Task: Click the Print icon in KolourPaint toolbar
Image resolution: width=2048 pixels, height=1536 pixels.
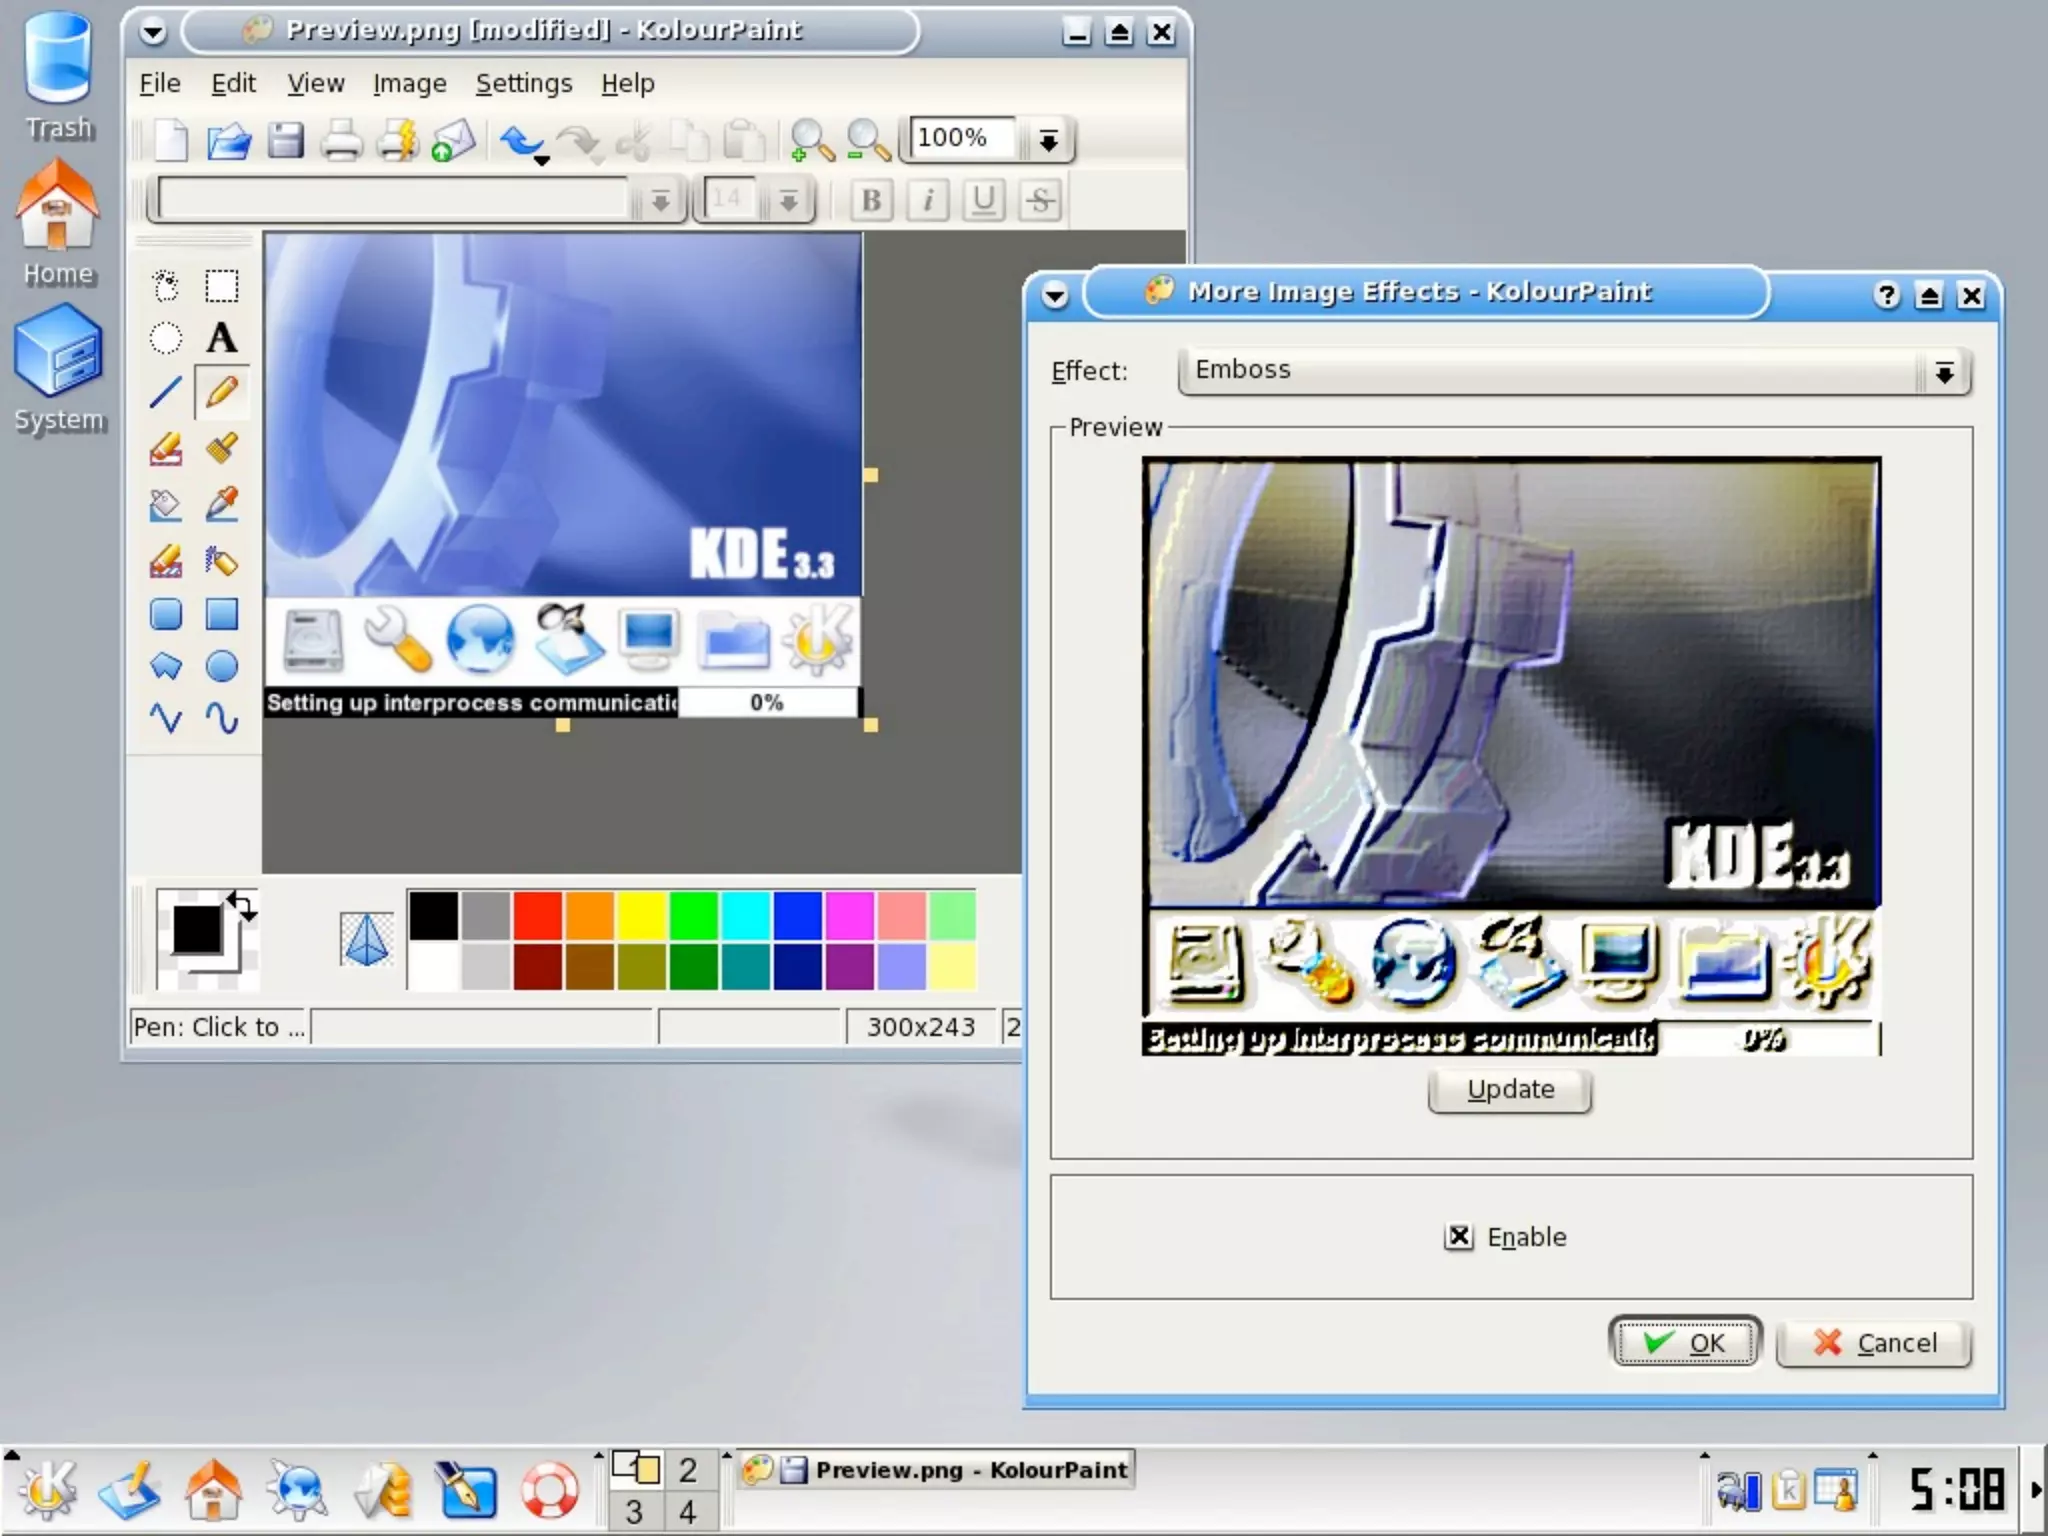Action: [x=341, y=140]
